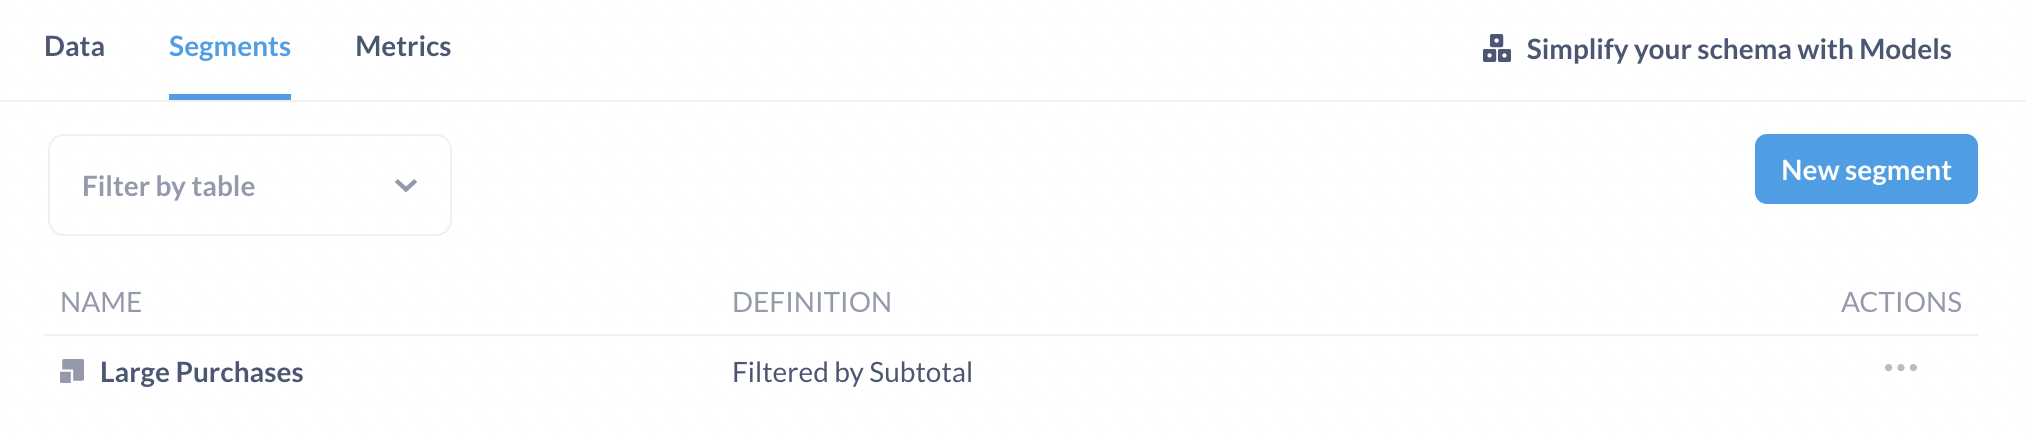Select the Segments tab
The height and width of the screenshot is (434, 2026).
pos(229,47)
